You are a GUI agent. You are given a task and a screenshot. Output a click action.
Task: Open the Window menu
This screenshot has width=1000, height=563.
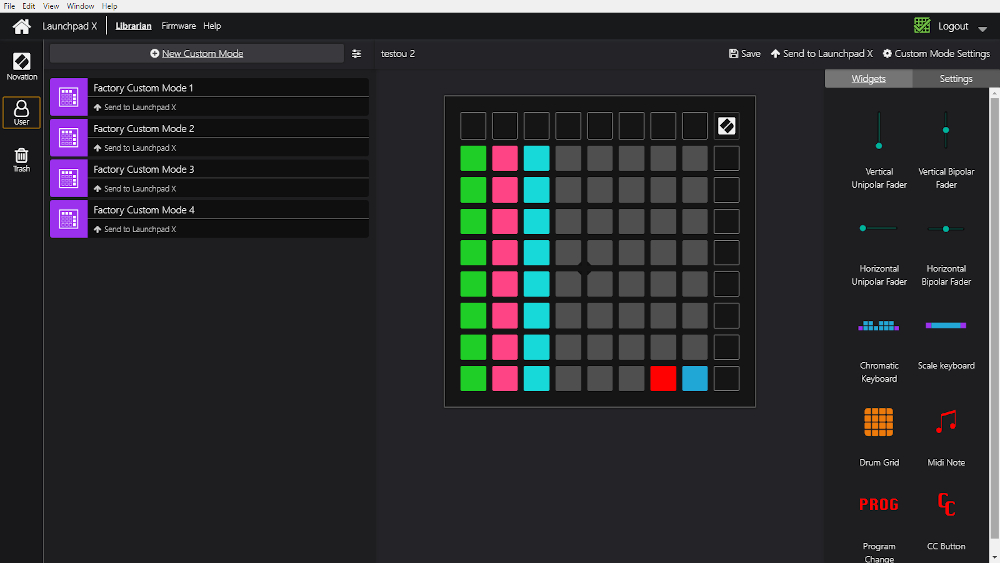80,6
